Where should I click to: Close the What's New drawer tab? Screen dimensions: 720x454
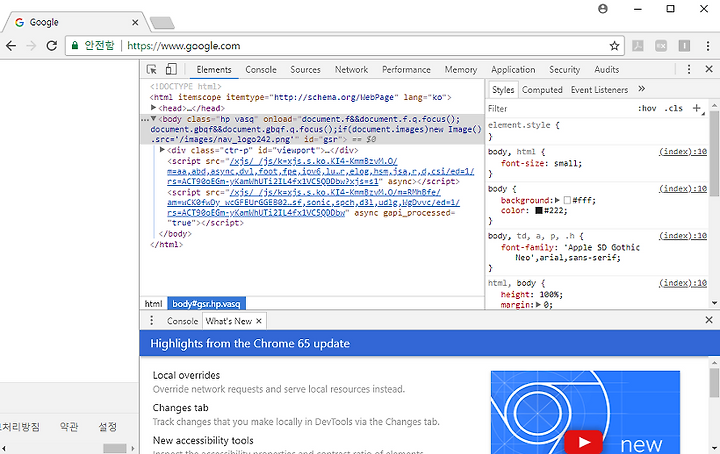click(259, 321)
